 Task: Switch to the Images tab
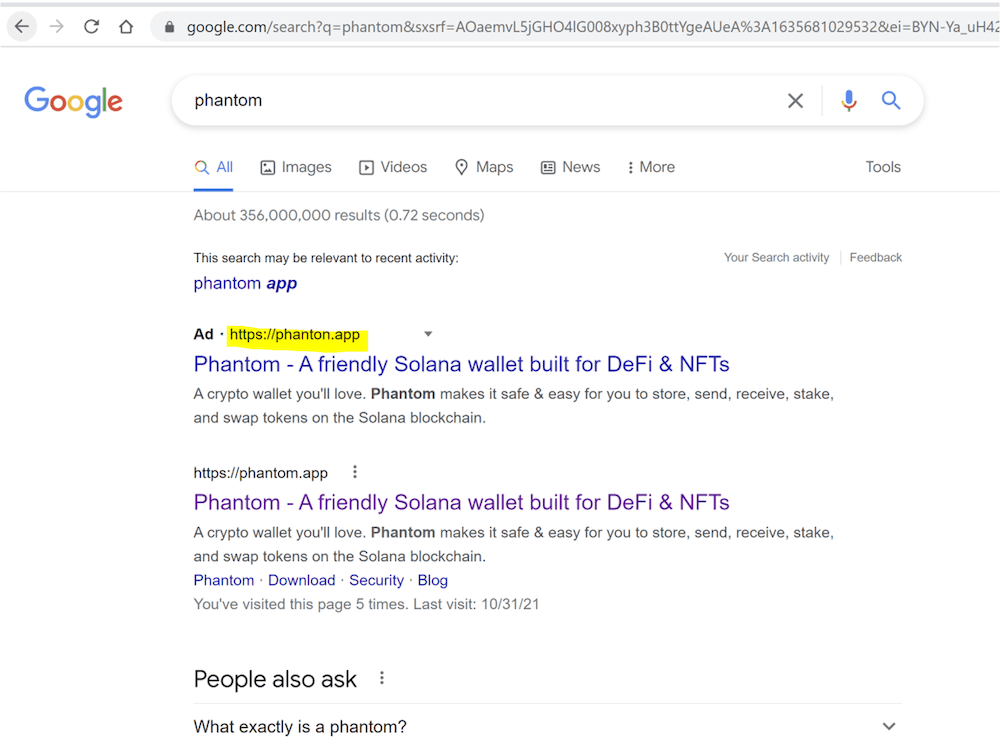[x=296, y=167]
